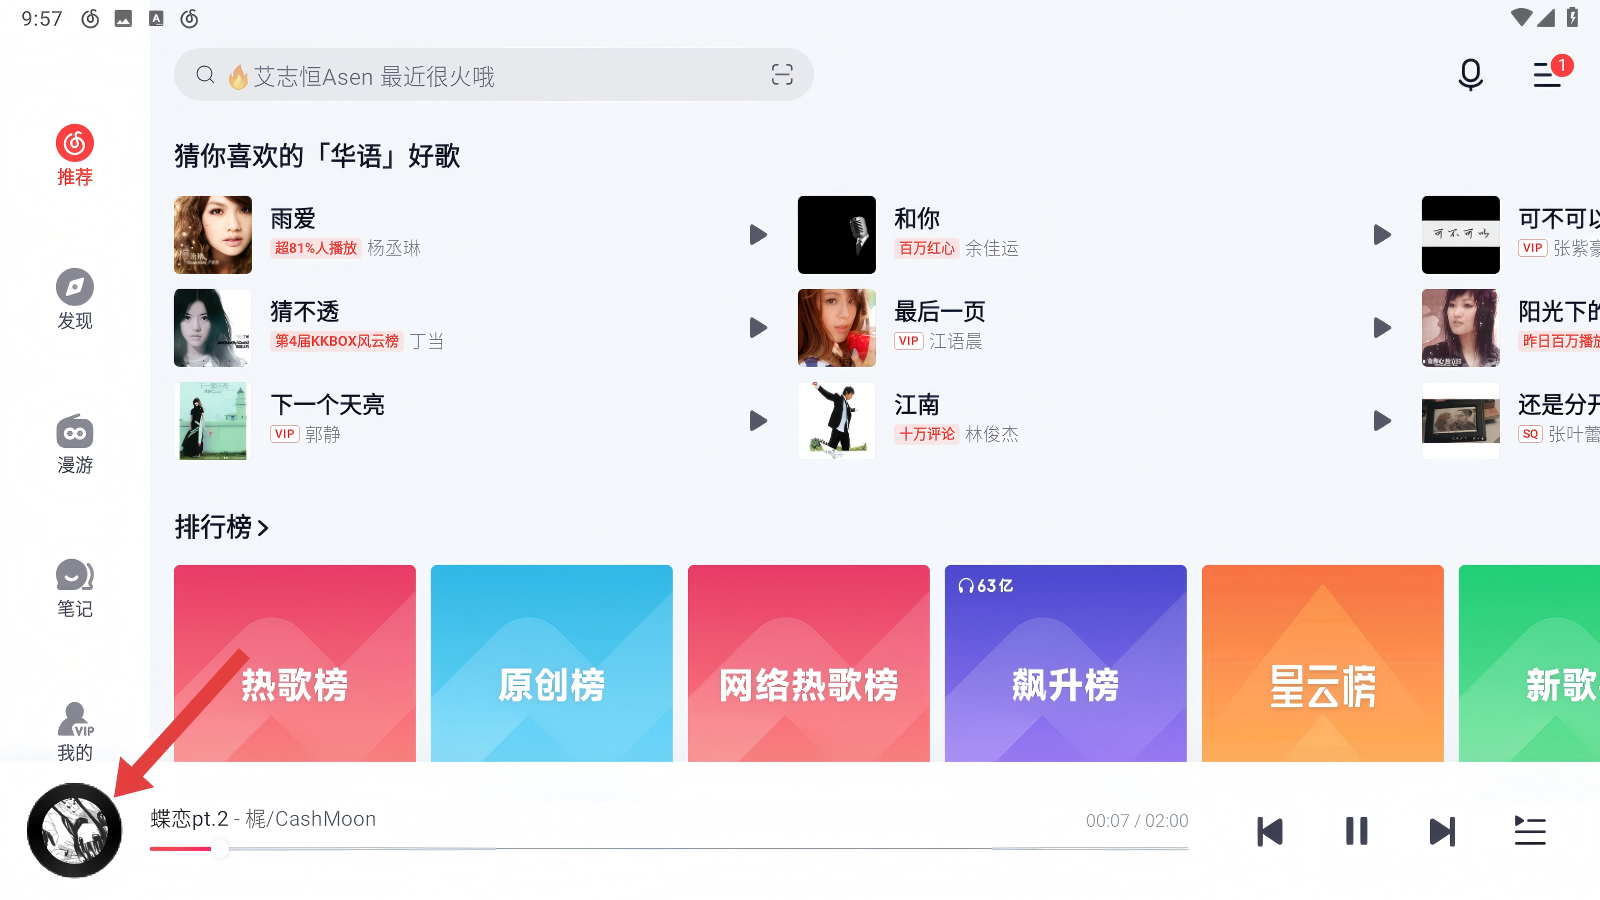Image resolution: width=1600 pixels, height=900 pixels.
Task: Skip to the next track
Action: [x=1443, y=831]
